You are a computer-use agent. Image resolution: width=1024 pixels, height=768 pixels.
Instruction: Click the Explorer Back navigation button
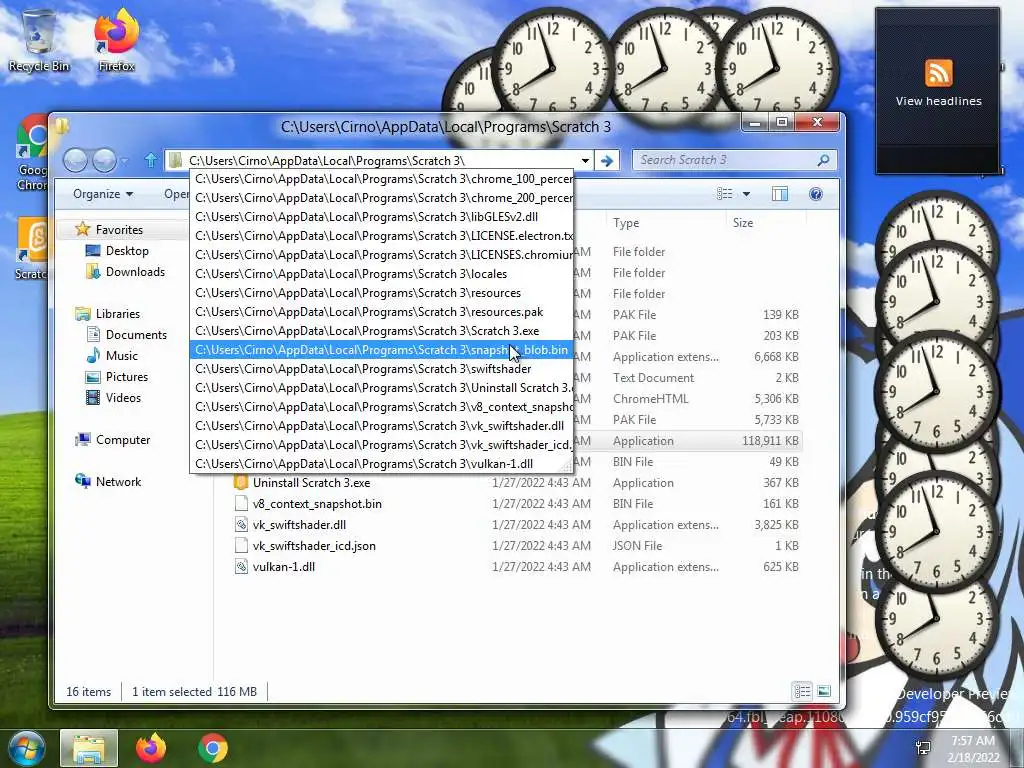[x=76, y=160]
